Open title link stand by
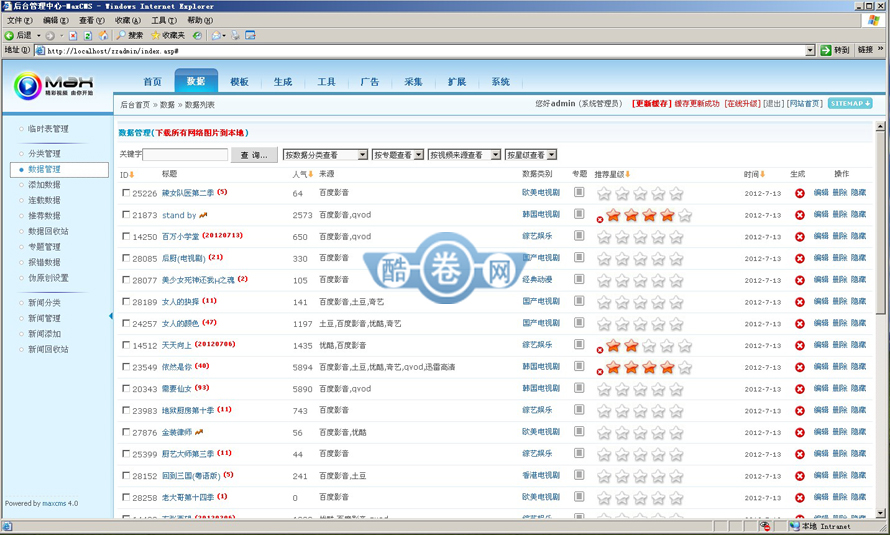 coord(179,215)
